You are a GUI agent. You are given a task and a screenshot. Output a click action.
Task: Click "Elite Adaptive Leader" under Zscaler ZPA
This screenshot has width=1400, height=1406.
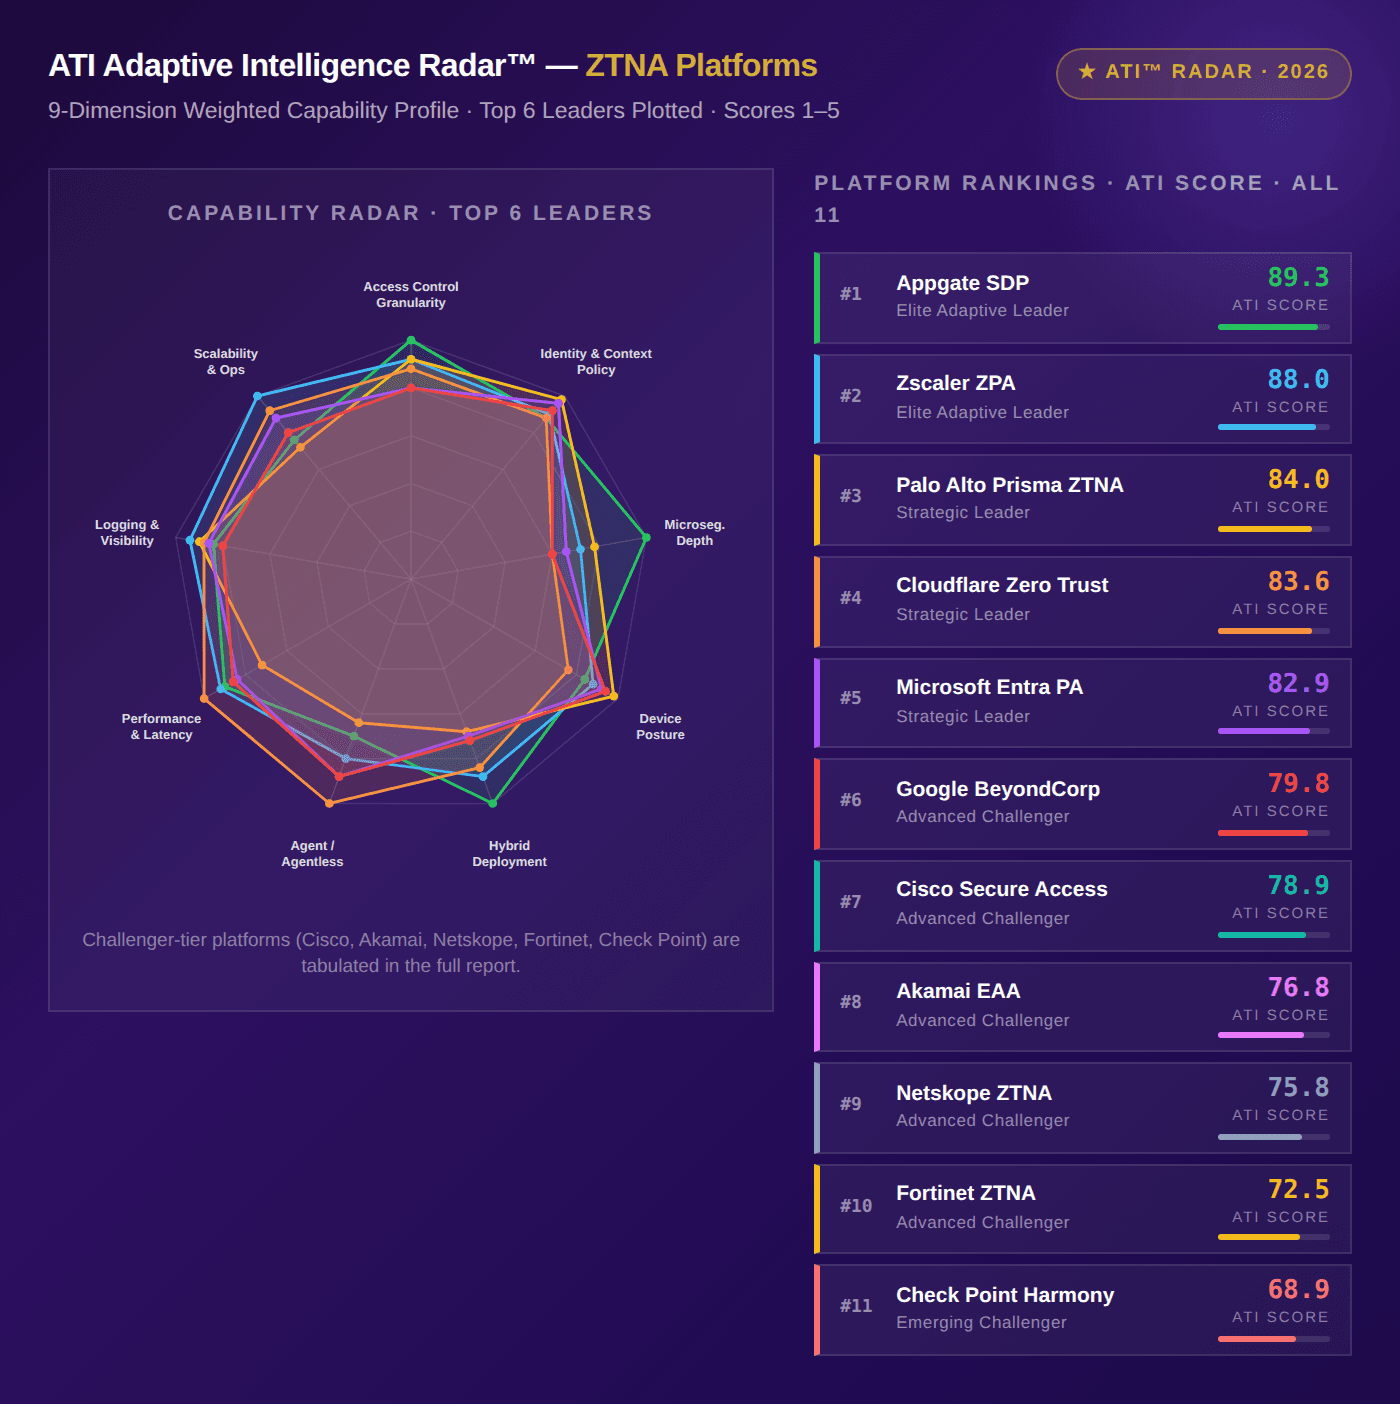click(x=982, y=412)
